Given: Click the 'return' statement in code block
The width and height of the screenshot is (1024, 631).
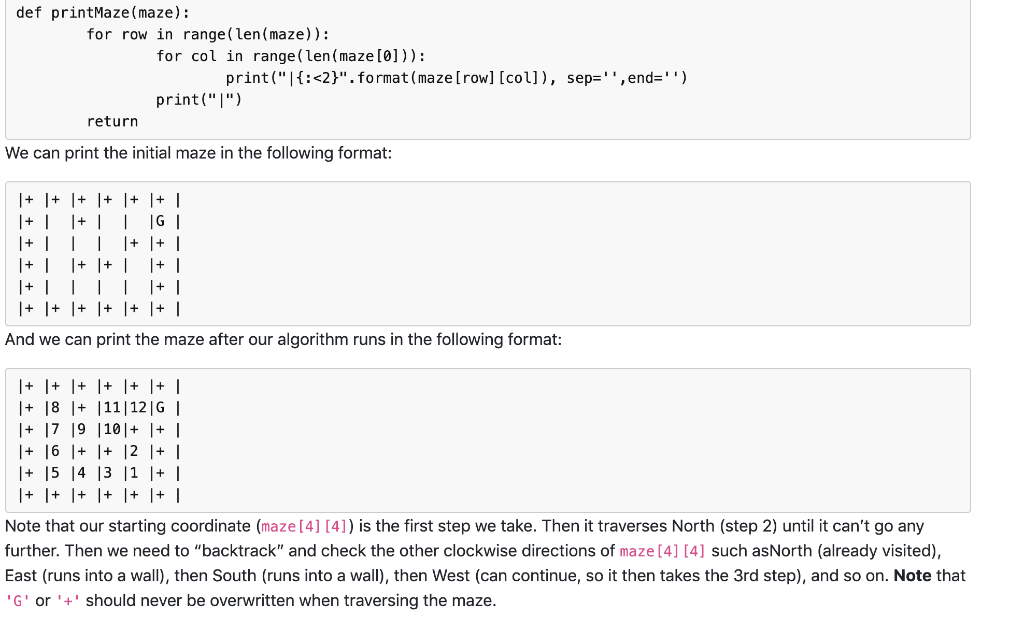Looking at the screenshot, I should click(x=112, y=121).
